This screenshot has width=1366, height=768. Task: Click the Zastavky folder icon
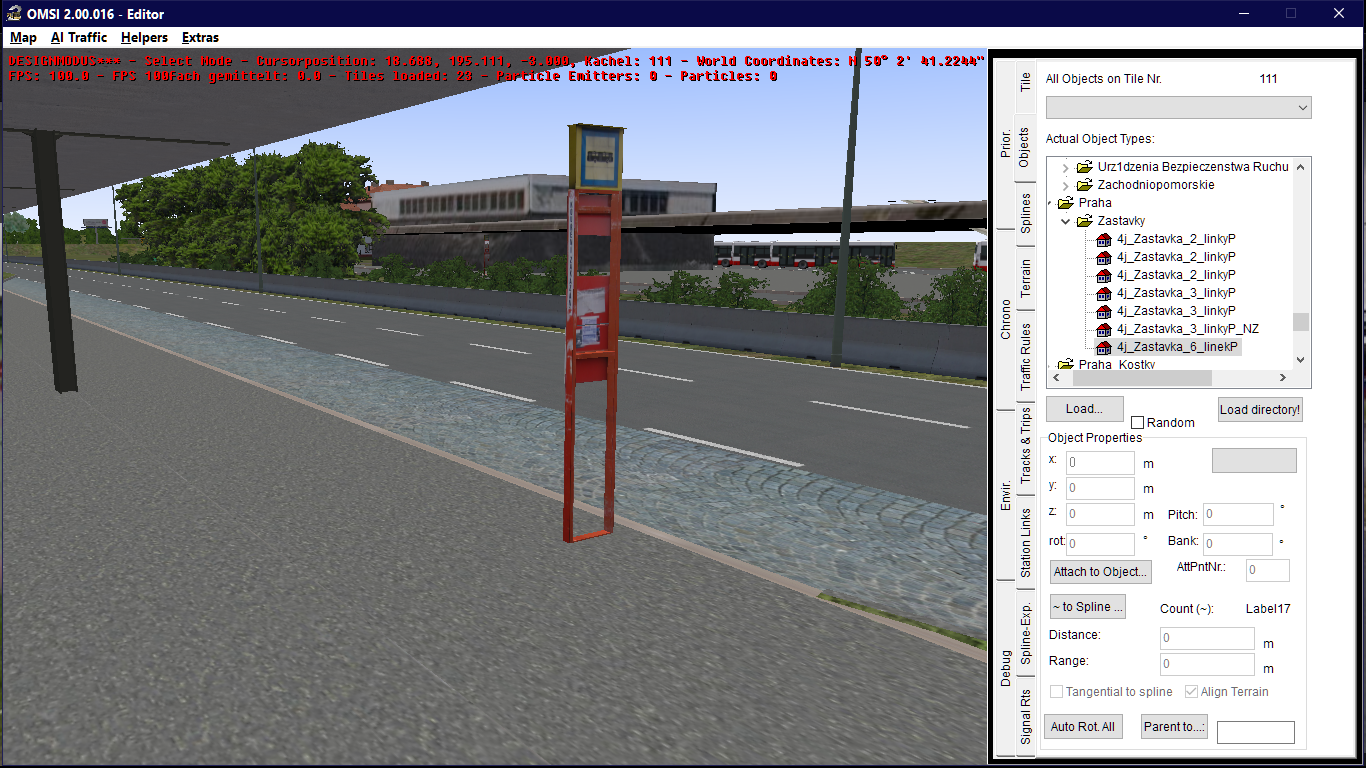[1085, 221]
